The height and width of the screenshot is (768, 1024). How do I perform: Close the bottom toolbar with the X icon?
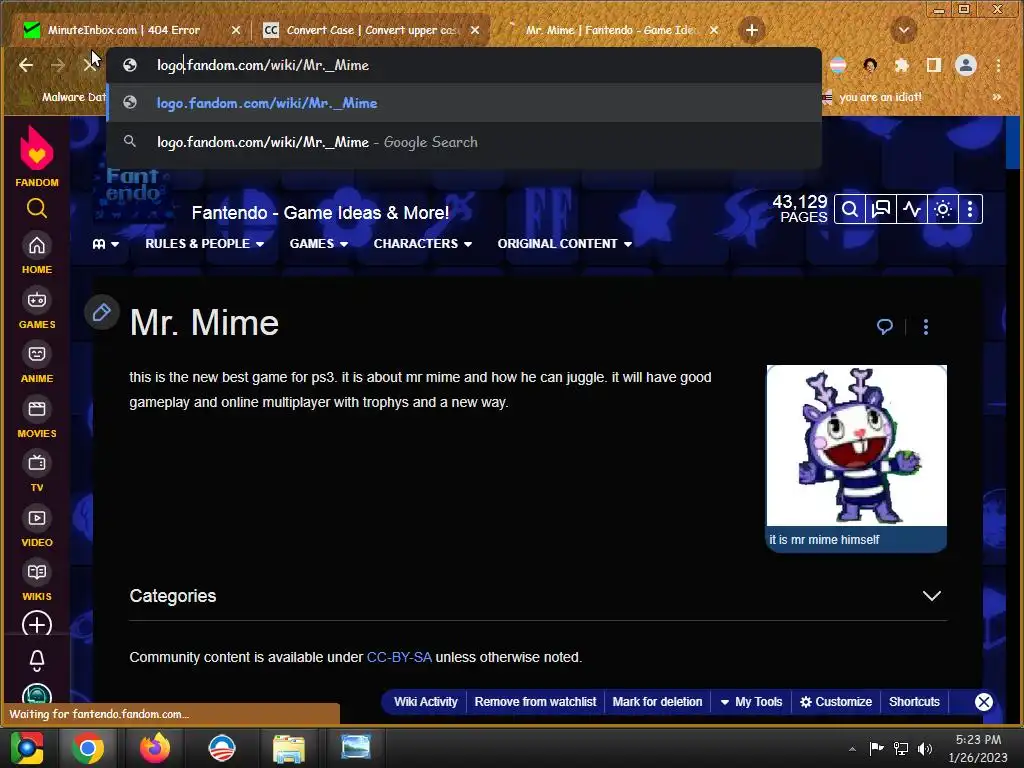point(984,702)
